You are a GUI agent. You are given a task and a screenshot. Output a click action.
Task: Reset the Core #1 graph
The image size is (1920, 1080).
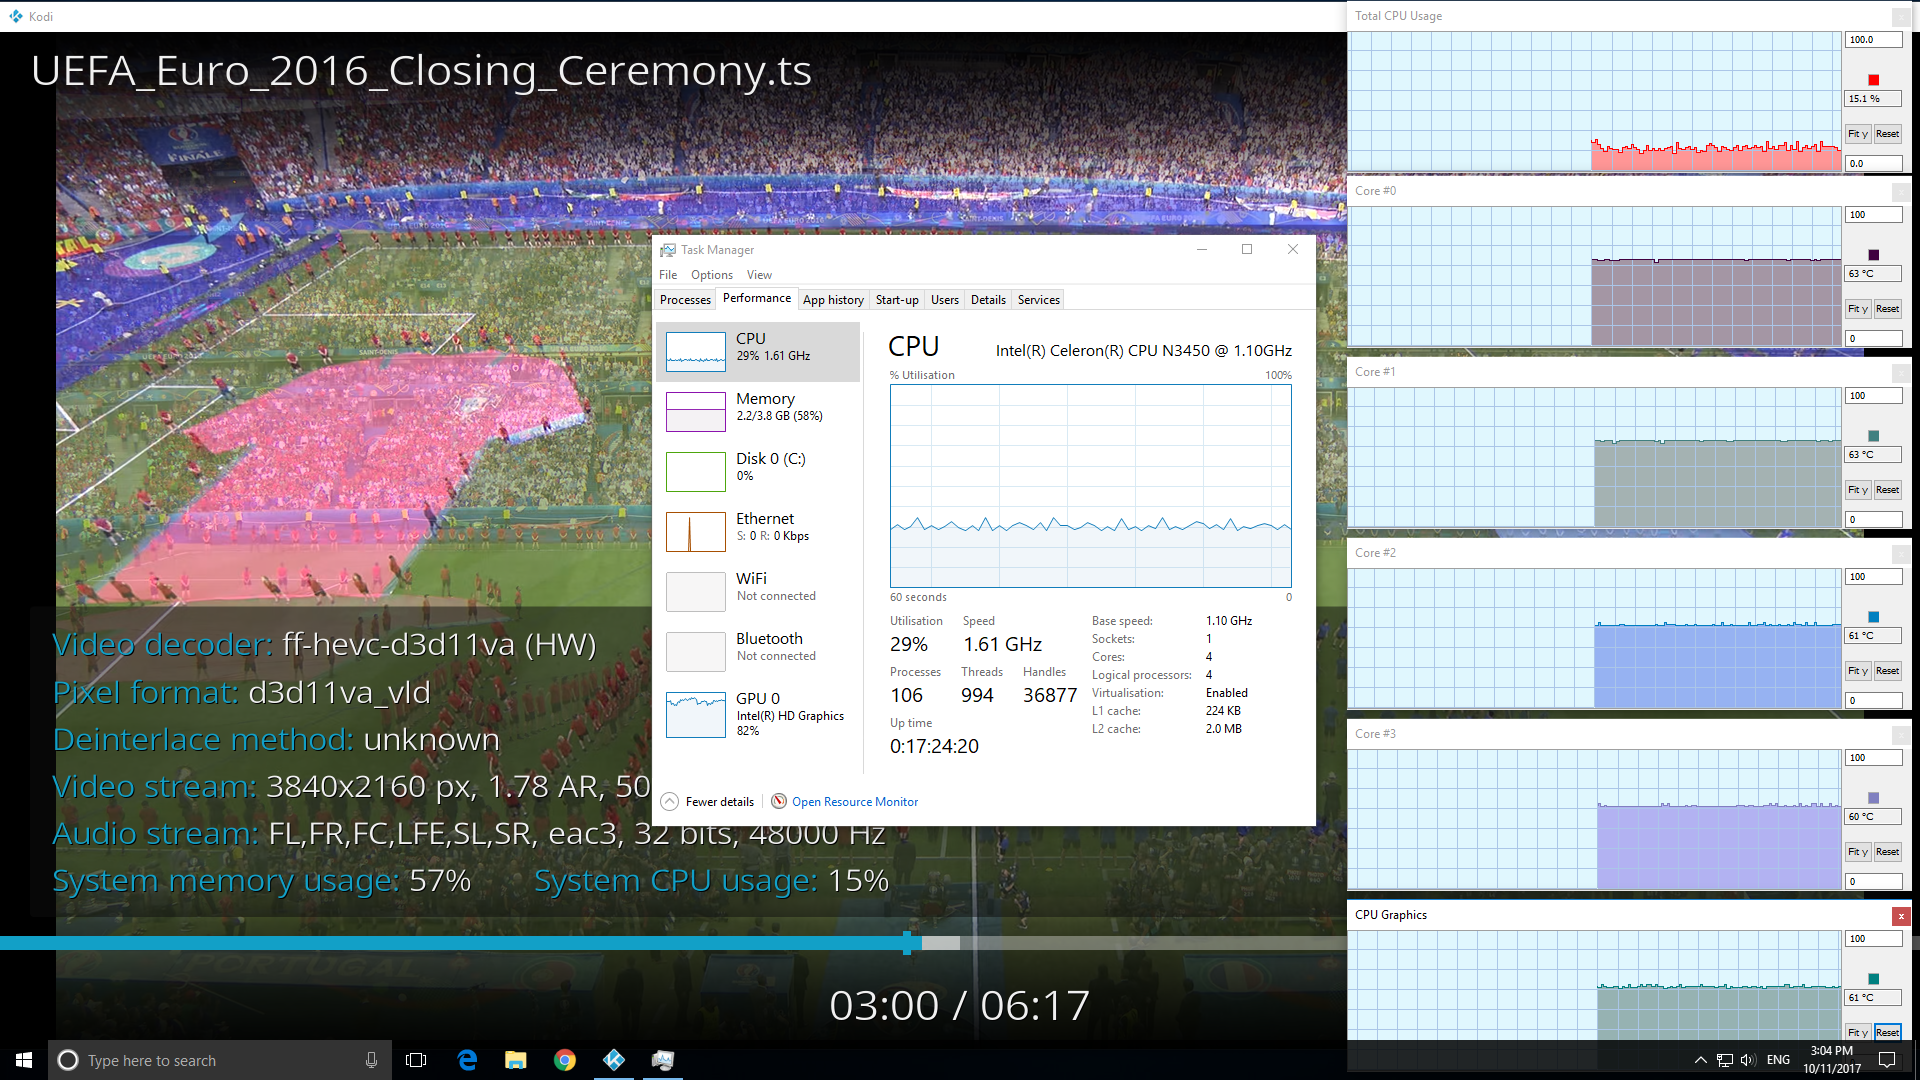[1887, 490]
